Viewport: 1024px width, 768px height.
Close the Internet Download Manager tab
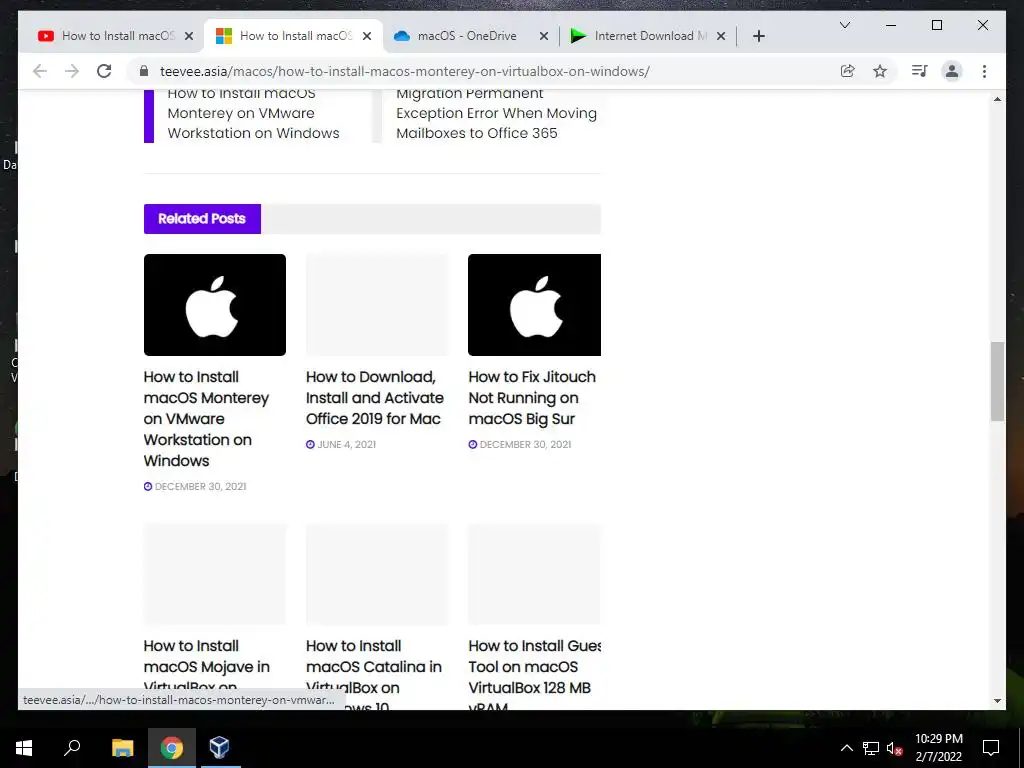tap(721, 36)
